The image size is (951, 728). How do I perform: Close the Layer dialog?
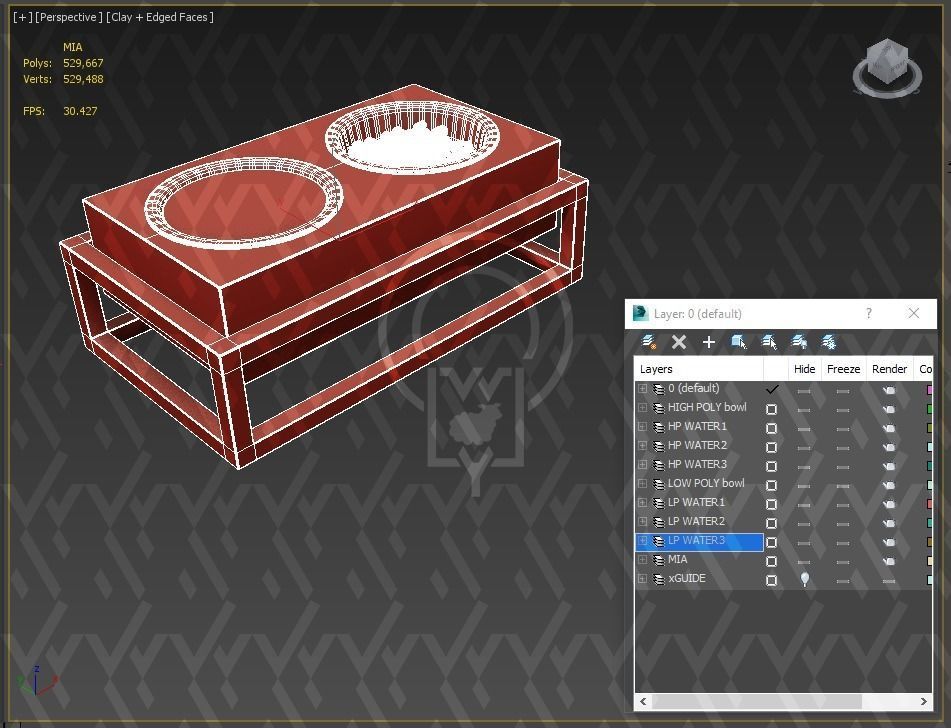[913, 313]
